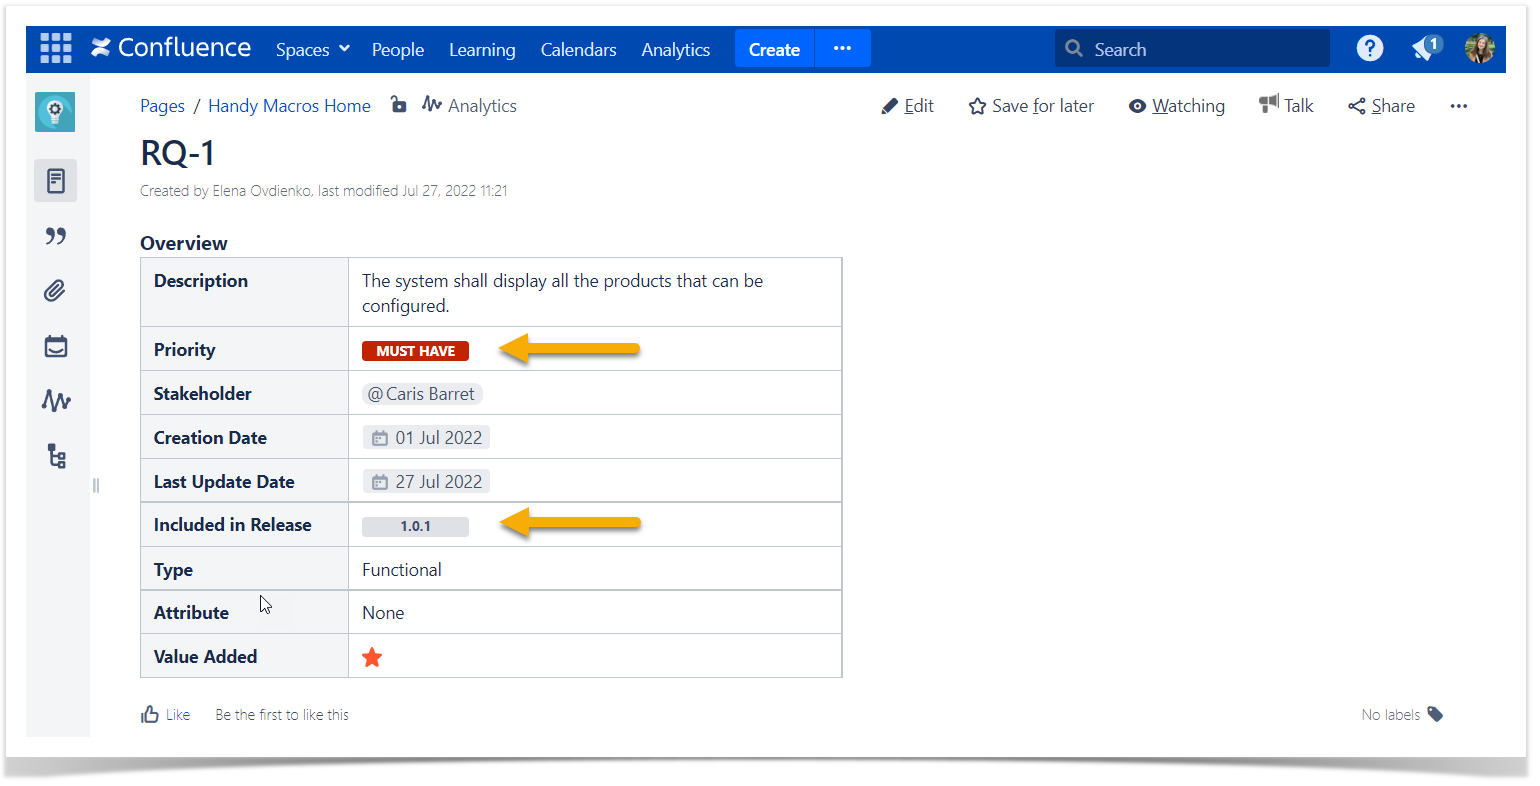Expand the Spaces dropdown menu
The width and height of the screenshot is (1540, 786).
click(312, 49)
